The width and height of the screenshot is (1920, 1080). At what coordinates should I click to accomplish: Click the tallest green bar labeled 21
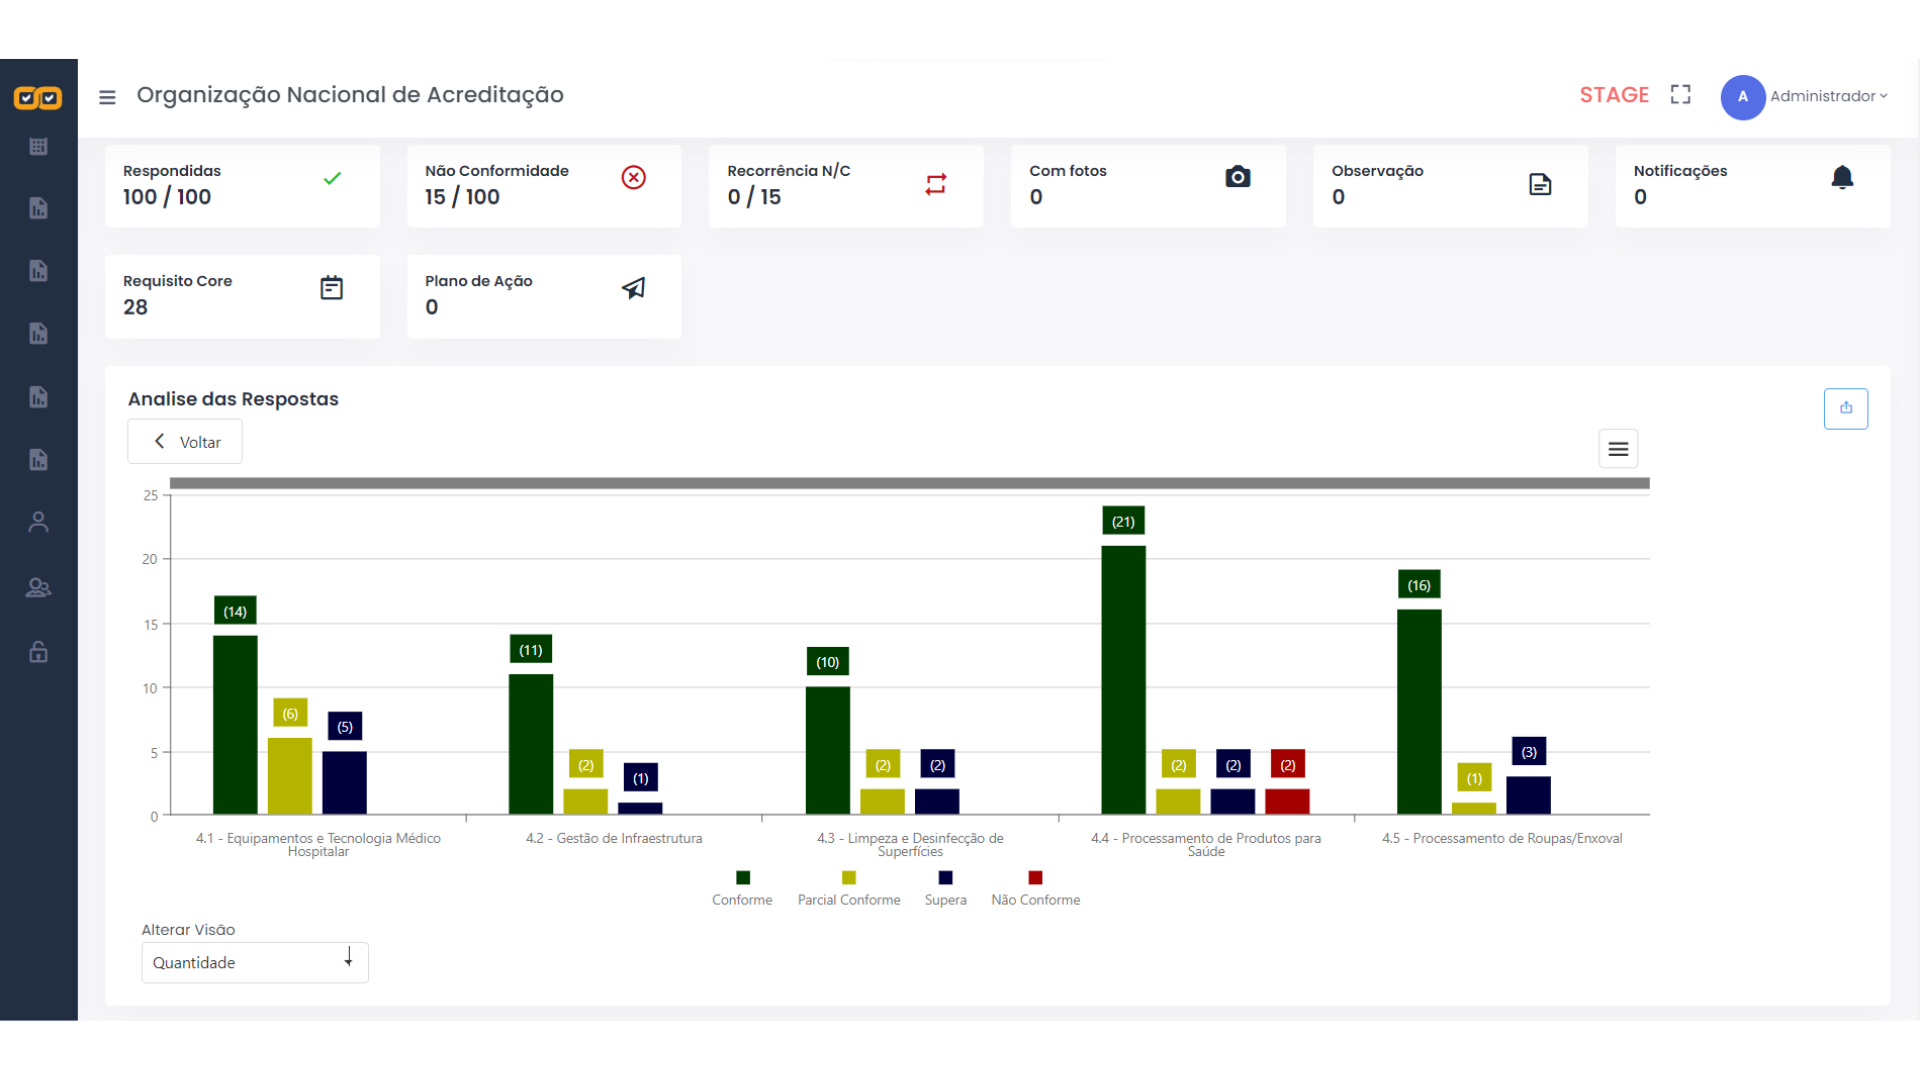pos(1123,680)
